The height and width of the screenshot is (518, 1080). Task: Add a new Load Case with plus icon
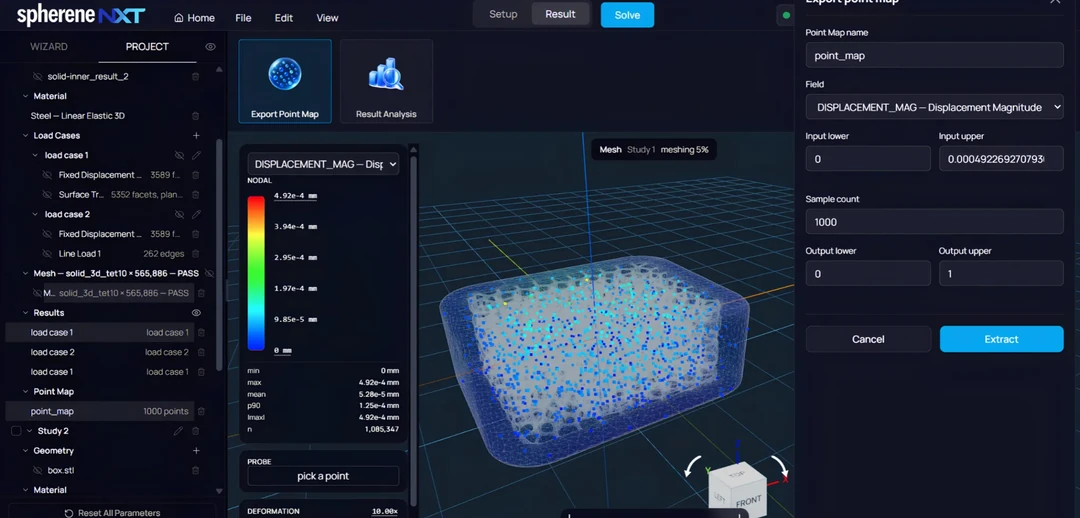pos(196,136)
